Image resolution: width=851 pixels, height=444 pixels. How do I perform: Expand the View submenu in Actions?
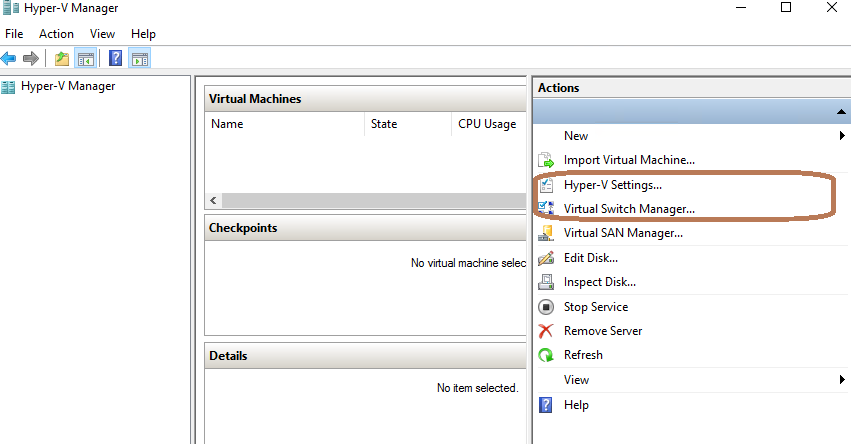click(842, 379)
